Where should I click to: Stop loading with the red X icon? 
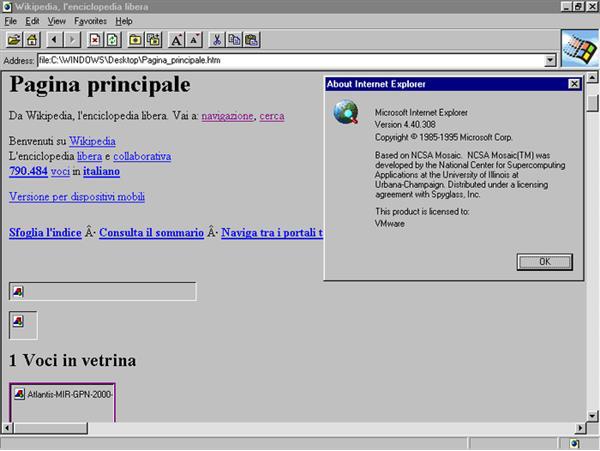pyautogui.click(x=95, y=40)
